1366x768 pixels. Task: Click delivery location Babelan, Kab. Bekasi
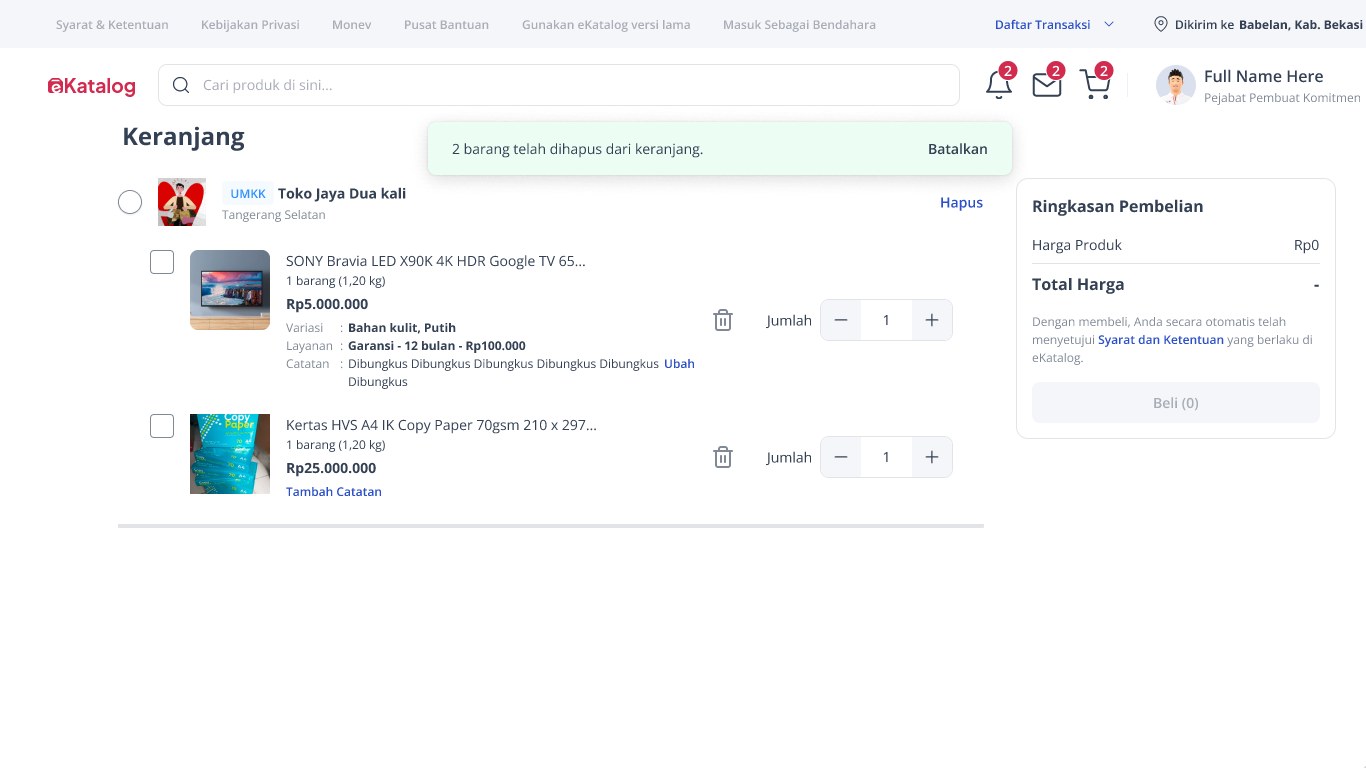[1301, 24]
